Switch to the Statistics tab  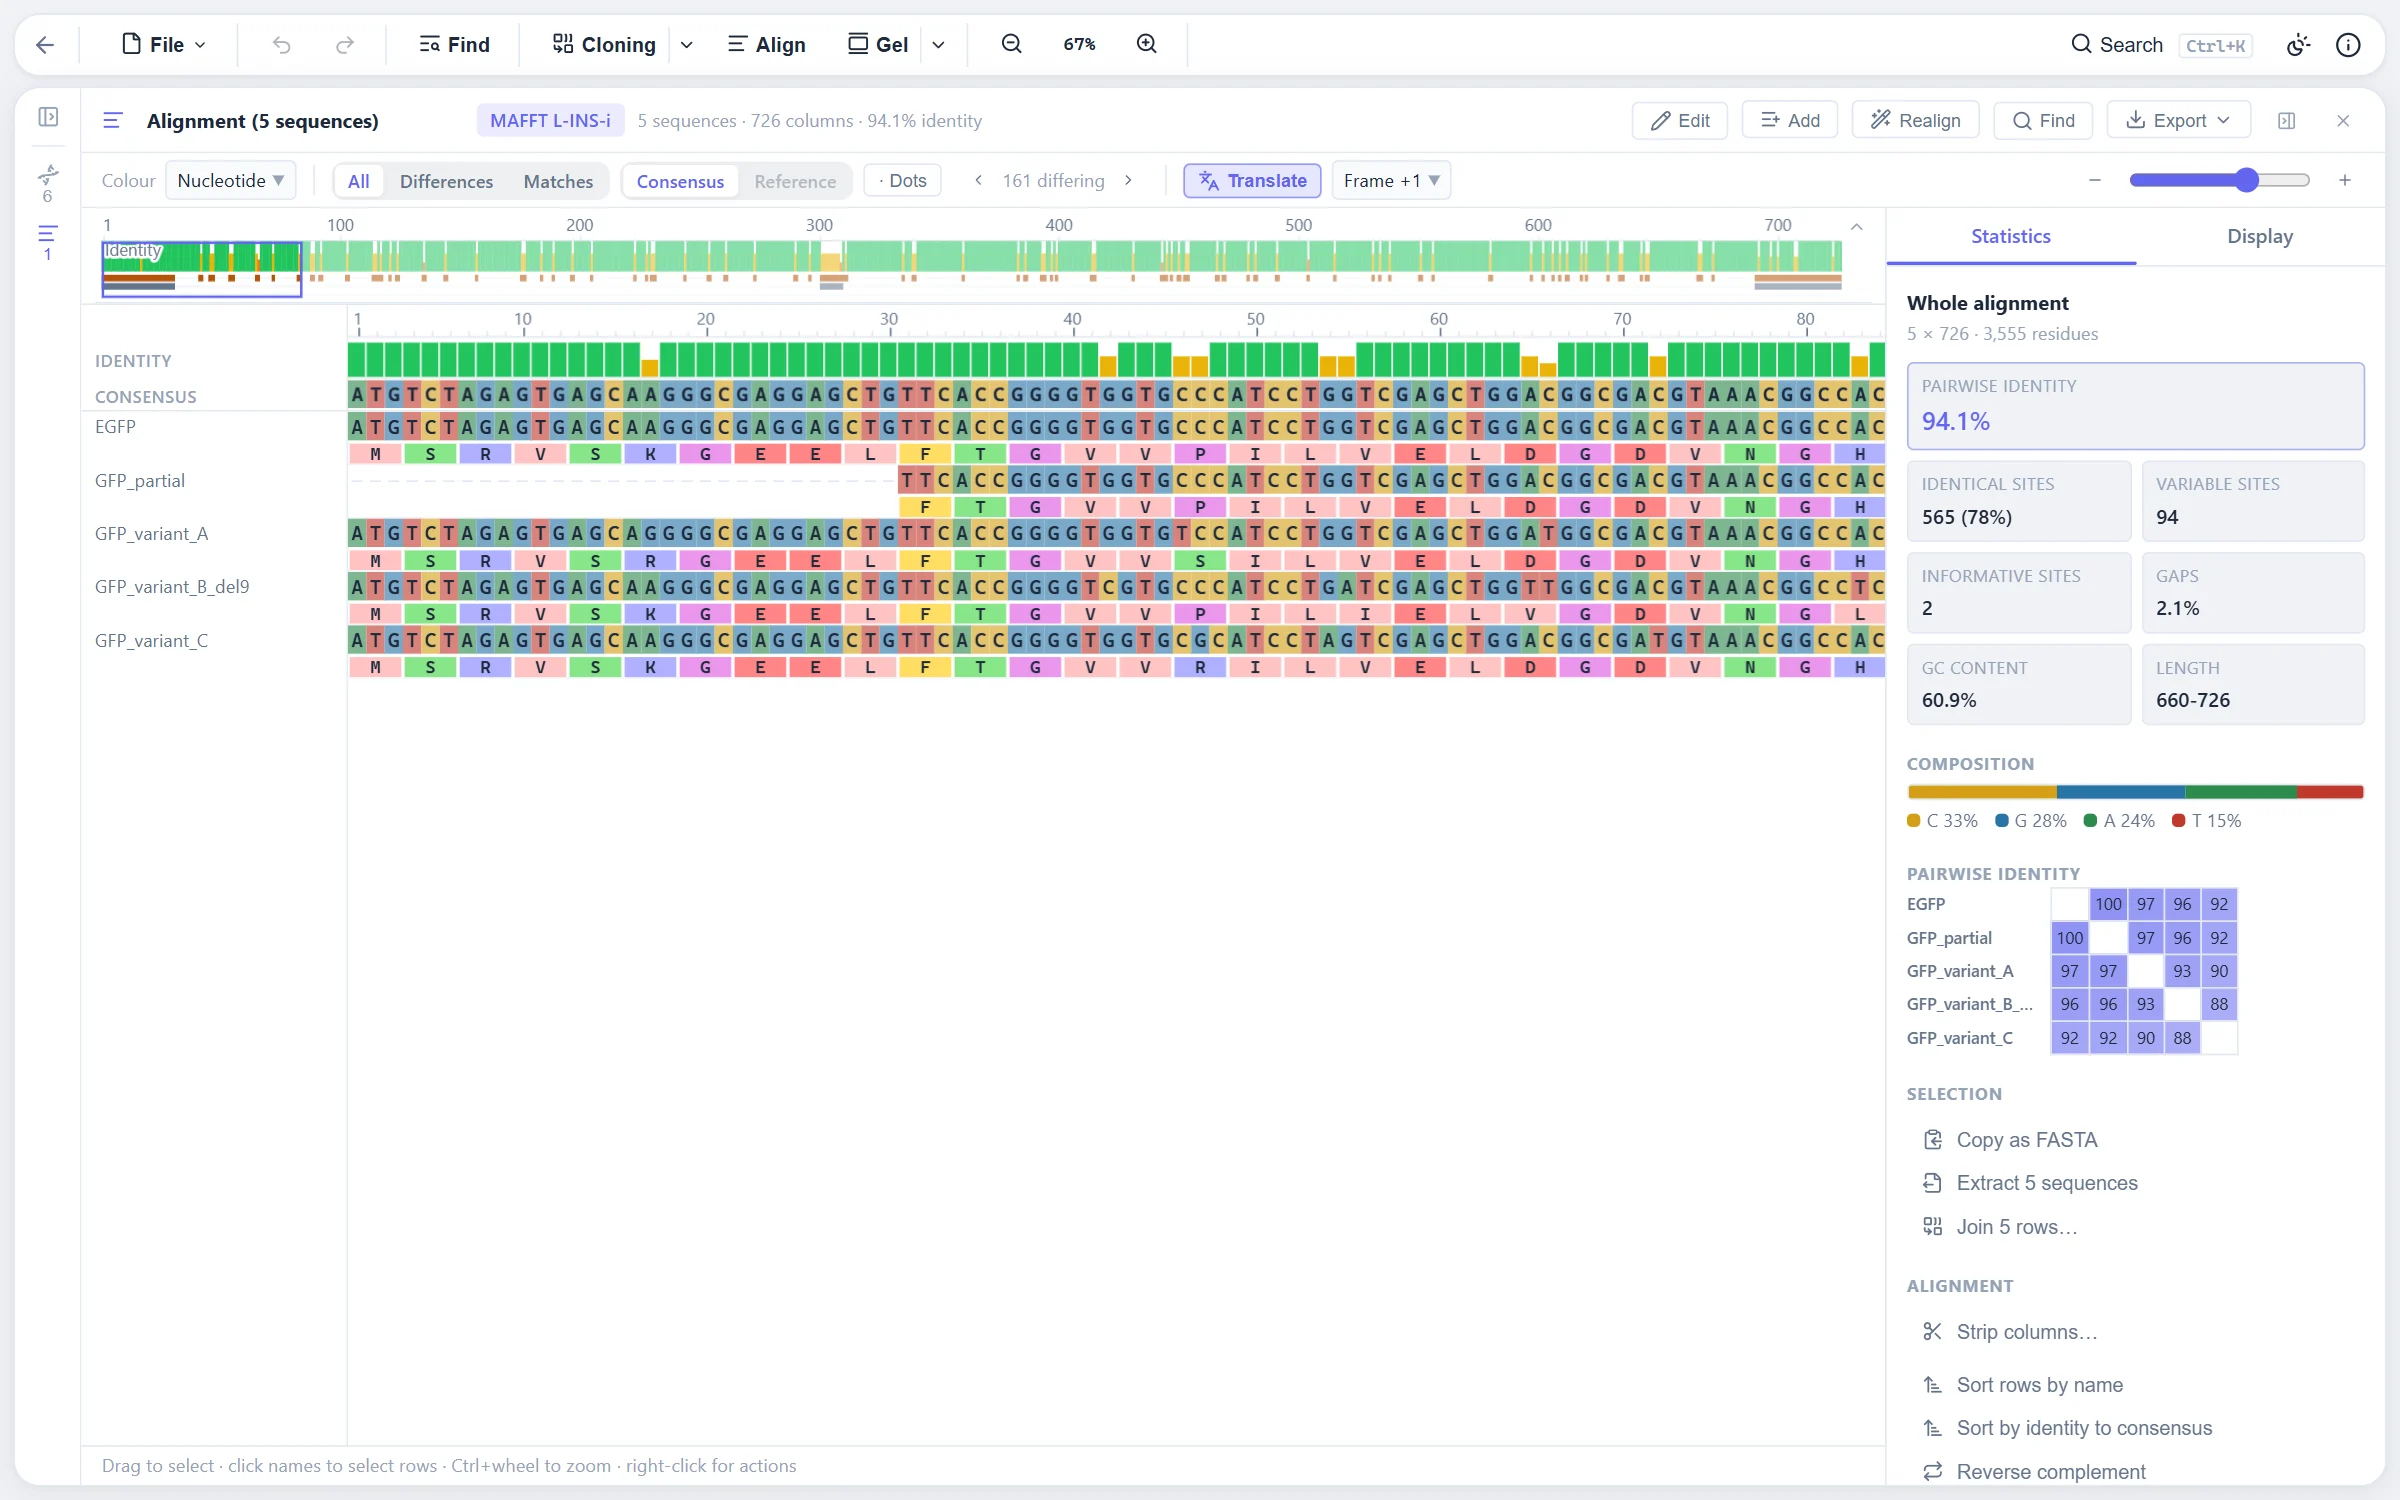pos(2010,237)
